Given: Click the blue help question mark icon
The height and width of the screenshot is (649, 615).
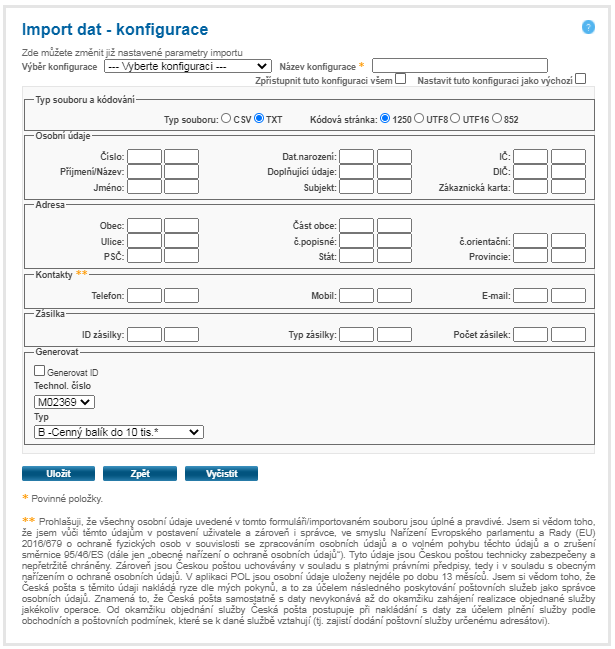Looking at the screenshot, I should [x=588, y=27].
